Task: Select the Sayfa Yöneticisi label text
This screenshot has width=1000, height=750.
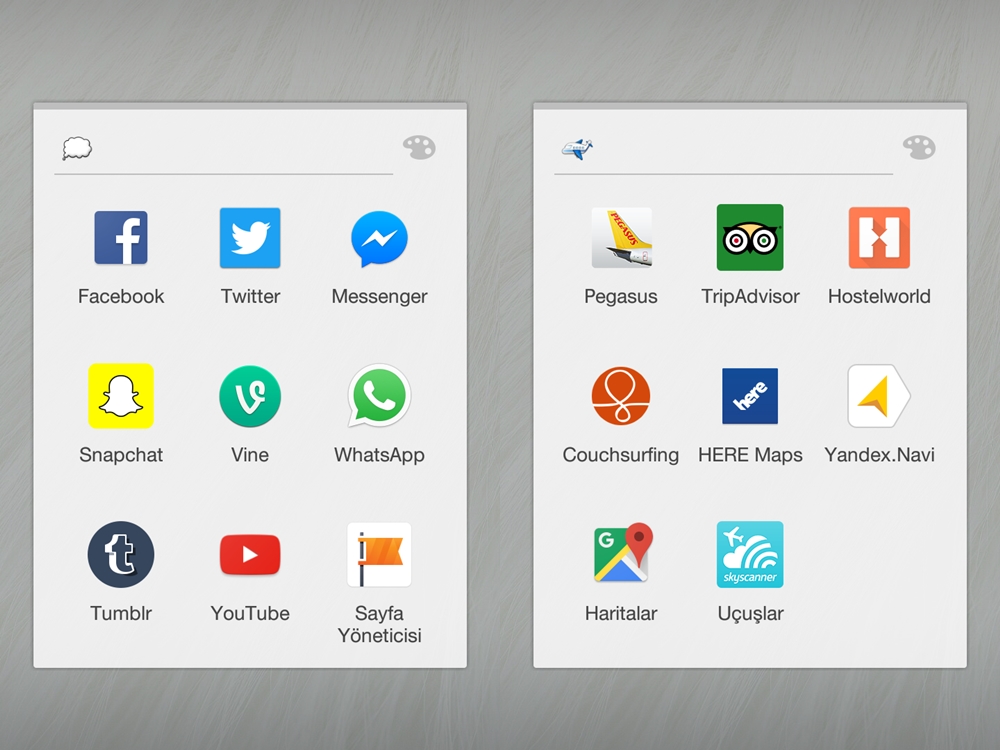Action: (379, 624)
